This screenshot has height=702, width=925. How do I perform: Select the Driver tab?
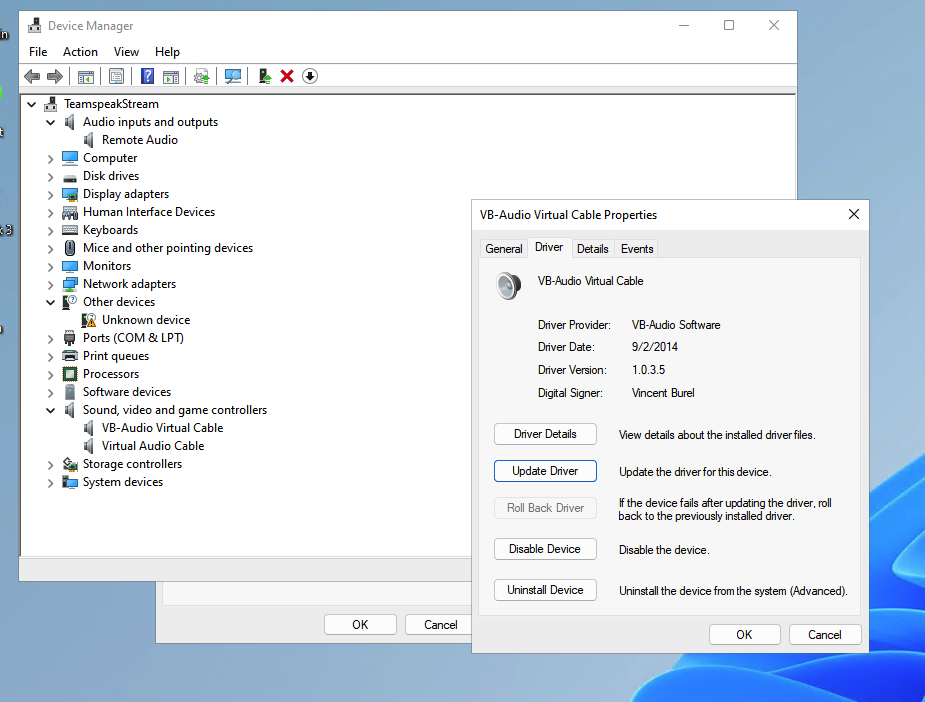pyautogui.click(x=549, y=247)
